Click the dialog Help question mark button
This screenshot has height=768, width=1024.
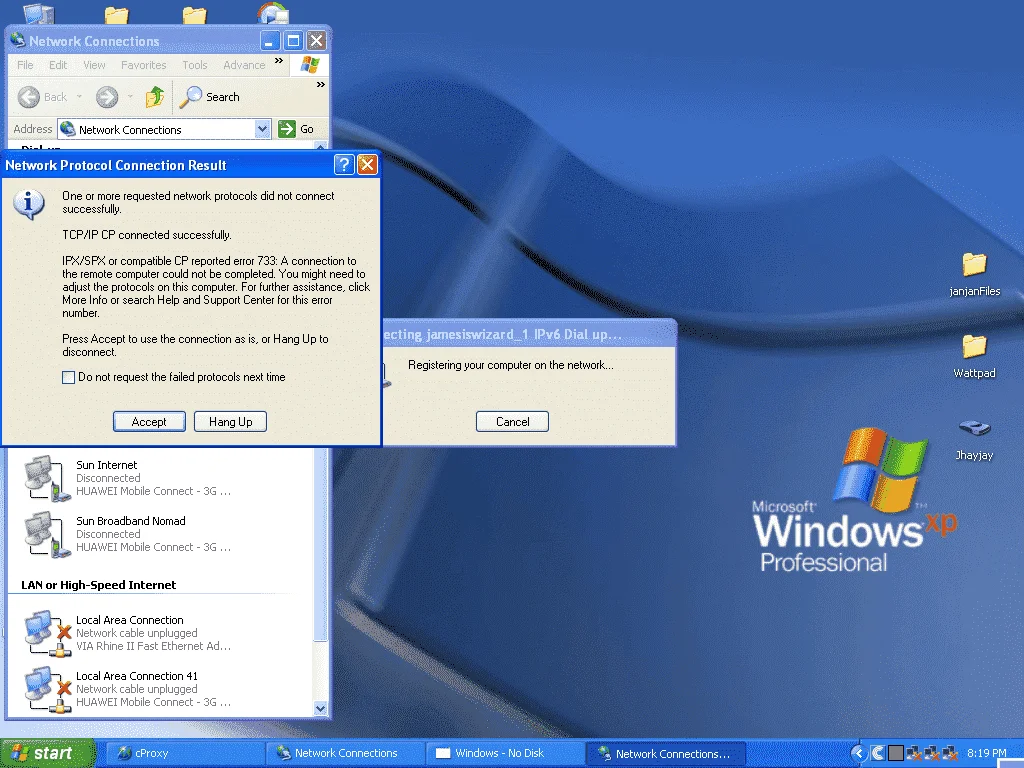(344, 165)
